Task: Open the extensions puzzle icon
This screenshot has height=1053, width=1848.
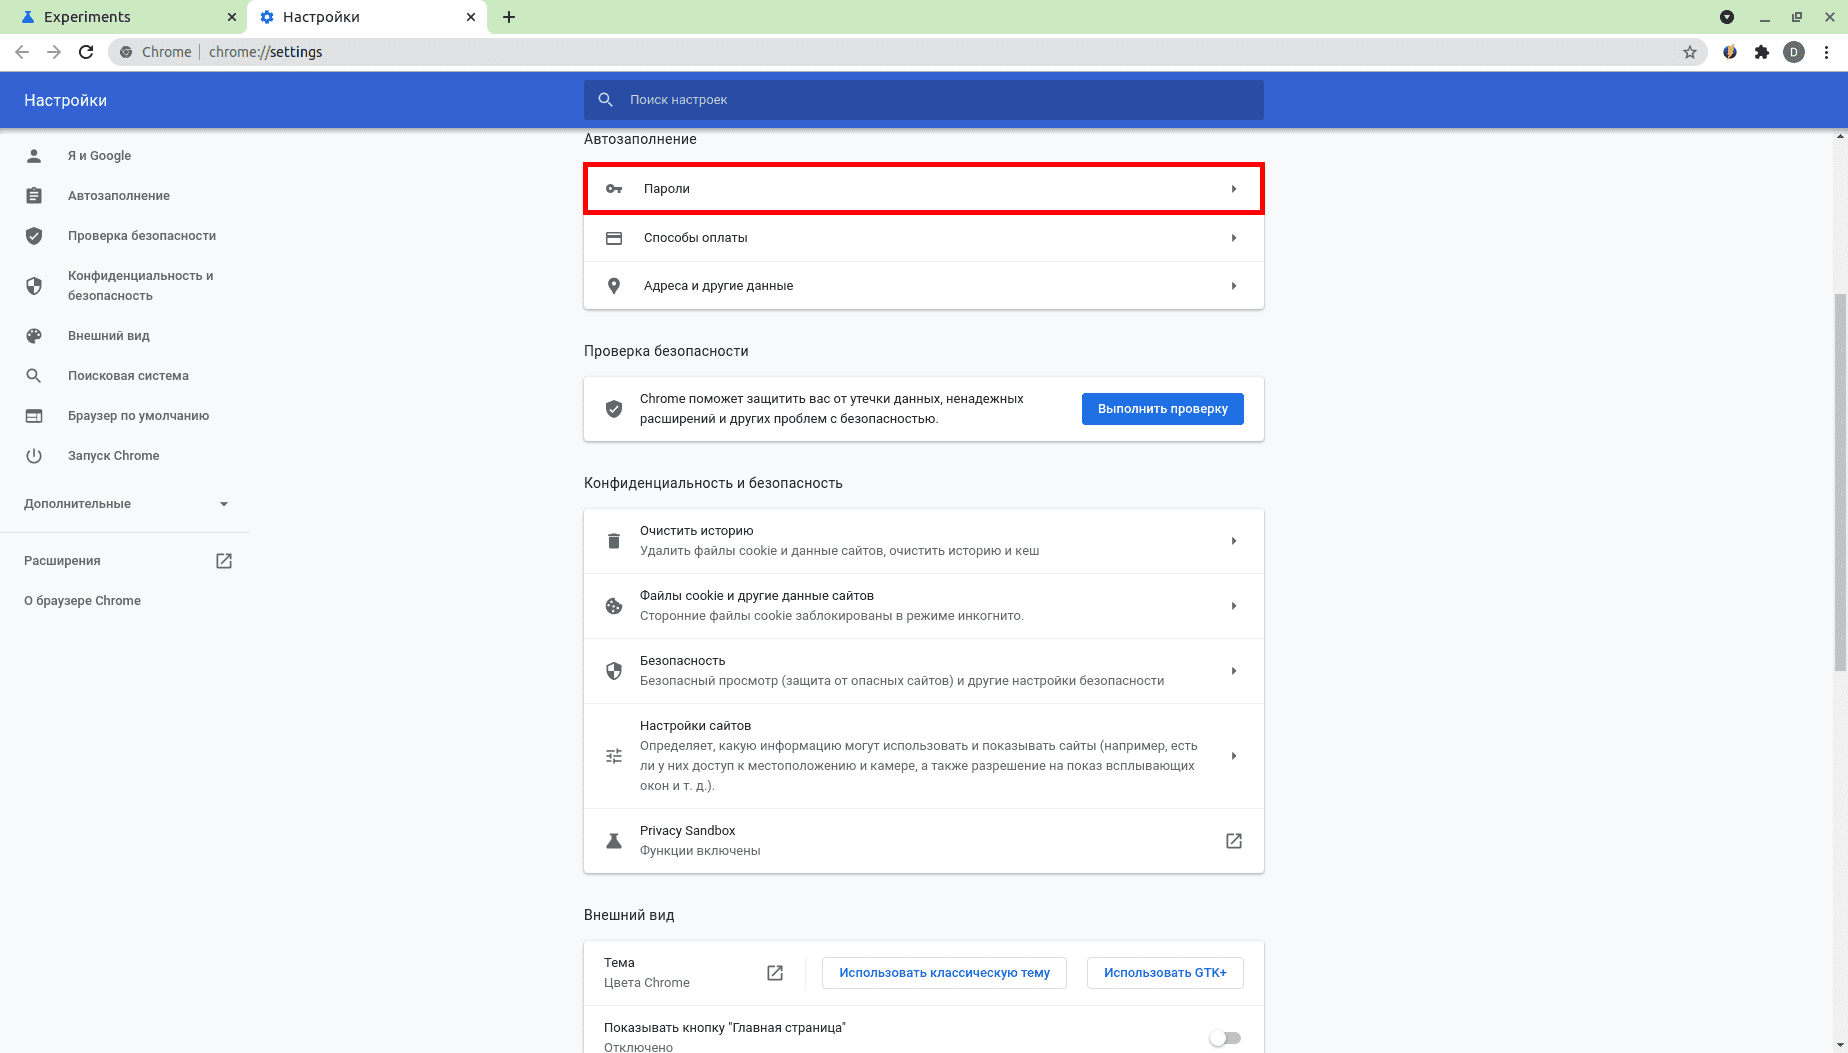Action: tap(1761, 52)
